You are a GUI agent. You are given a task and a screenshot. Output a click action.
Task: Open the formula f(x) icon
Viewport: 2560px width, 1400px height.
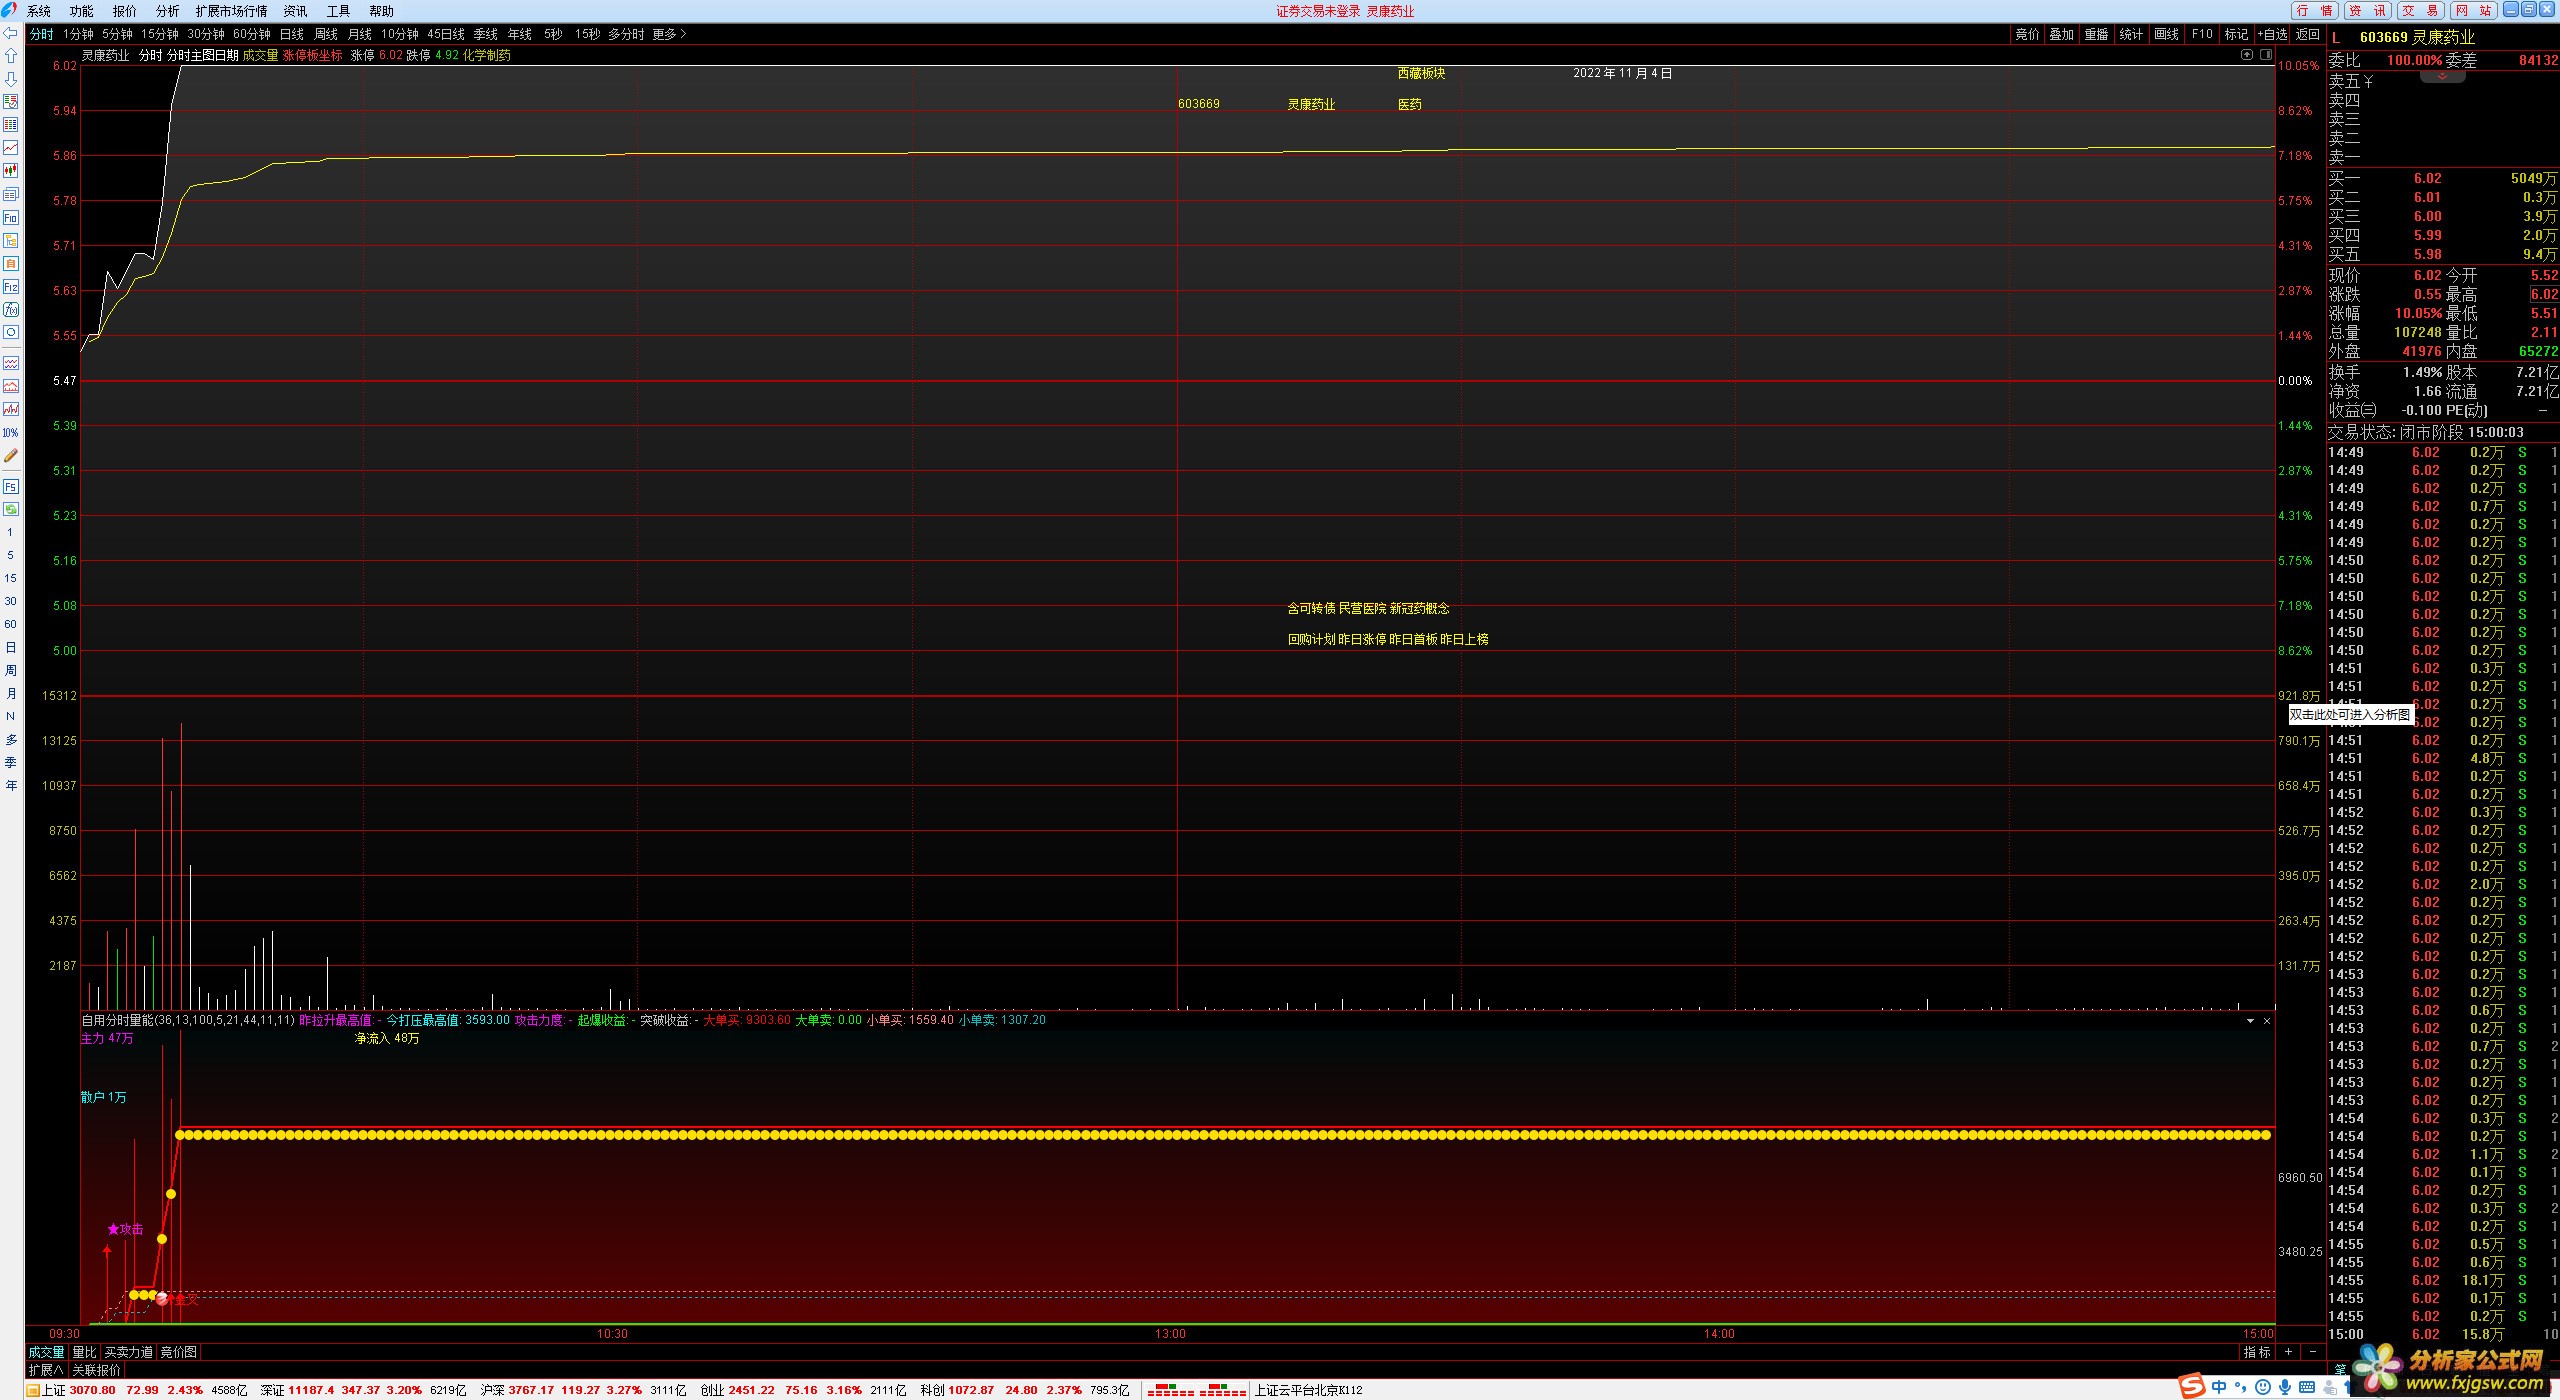point(11,309)
